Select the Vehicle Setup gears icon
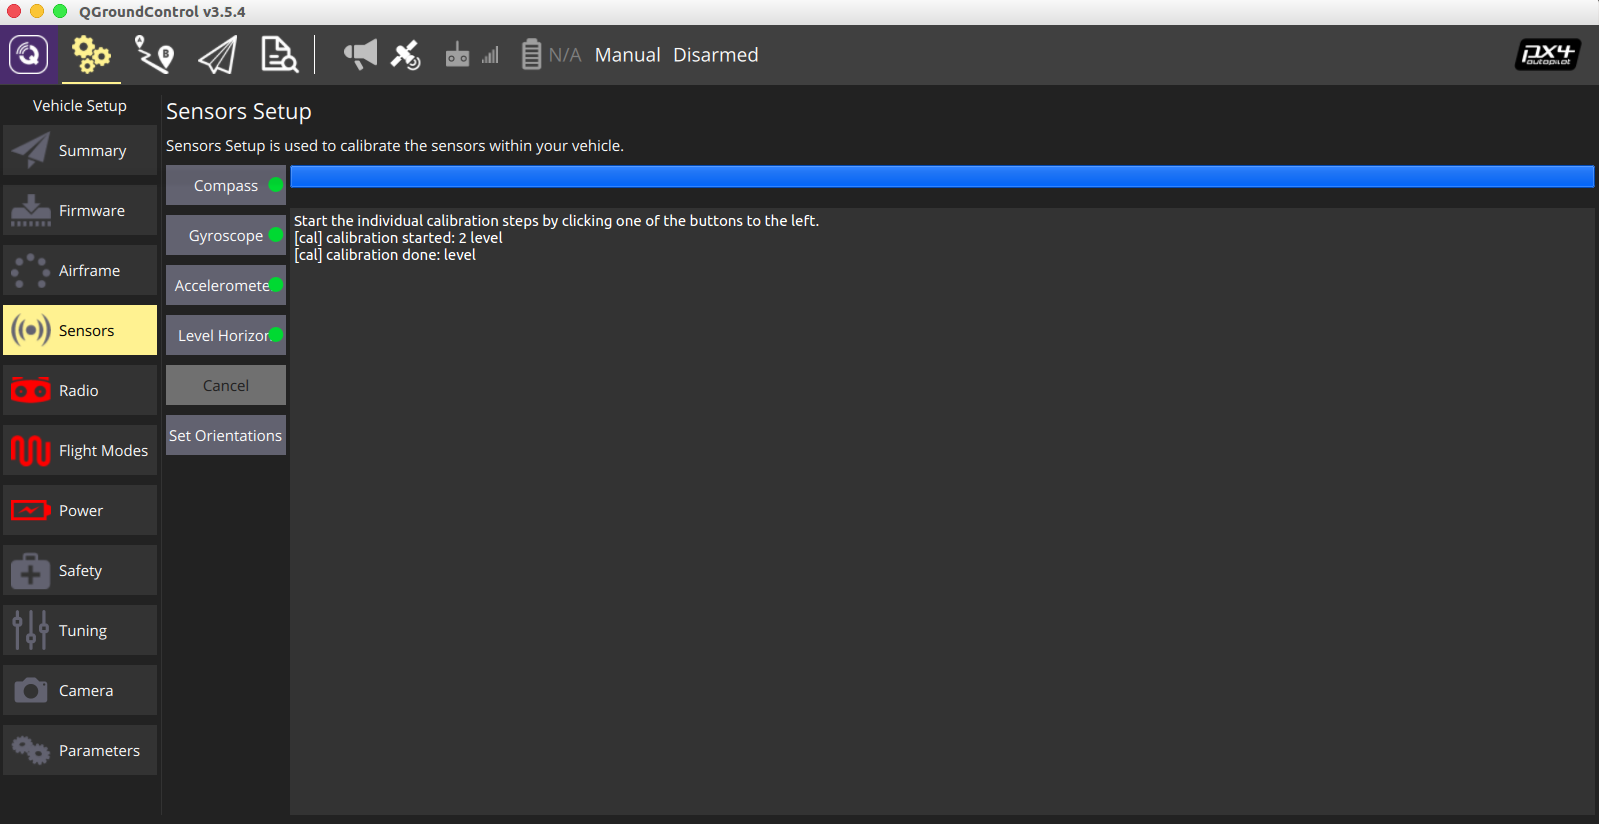This screenshot has height=824, width=1599. tap(91, 55)
